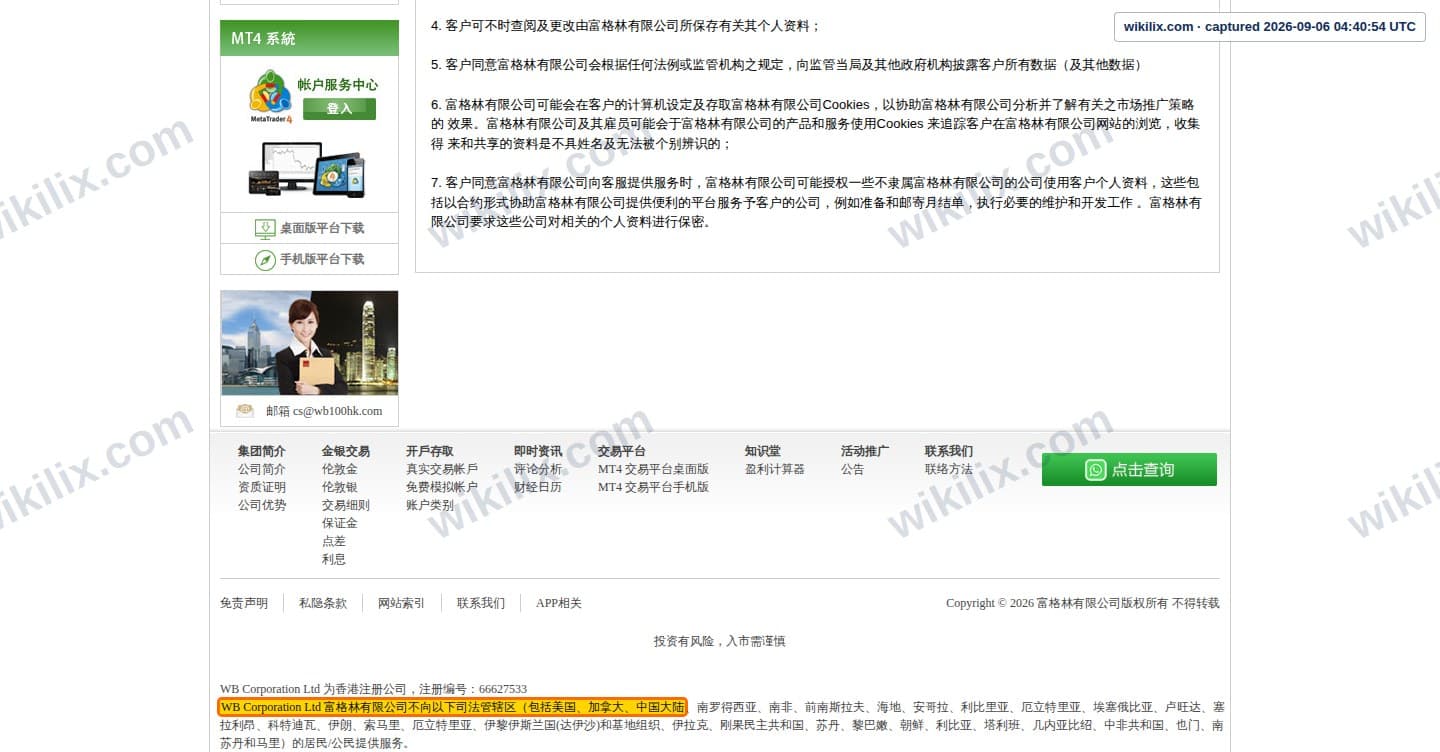Click the email envelope icon

(245, 411)
